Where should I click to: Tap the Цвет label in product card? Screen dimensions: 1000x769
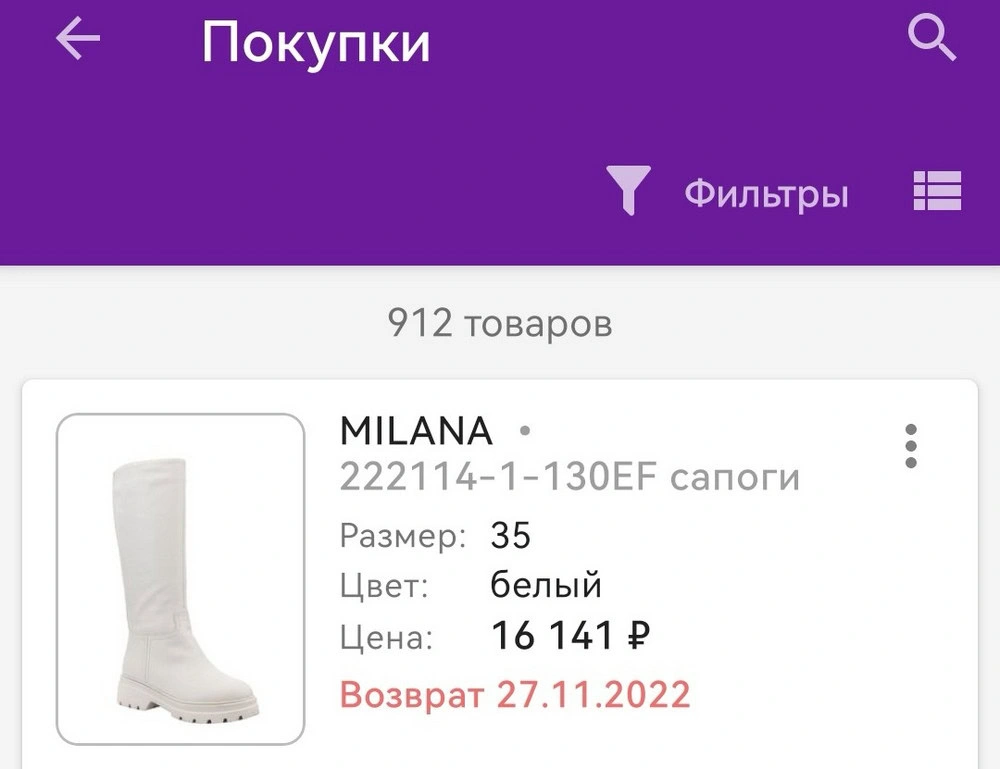[383, 586]
